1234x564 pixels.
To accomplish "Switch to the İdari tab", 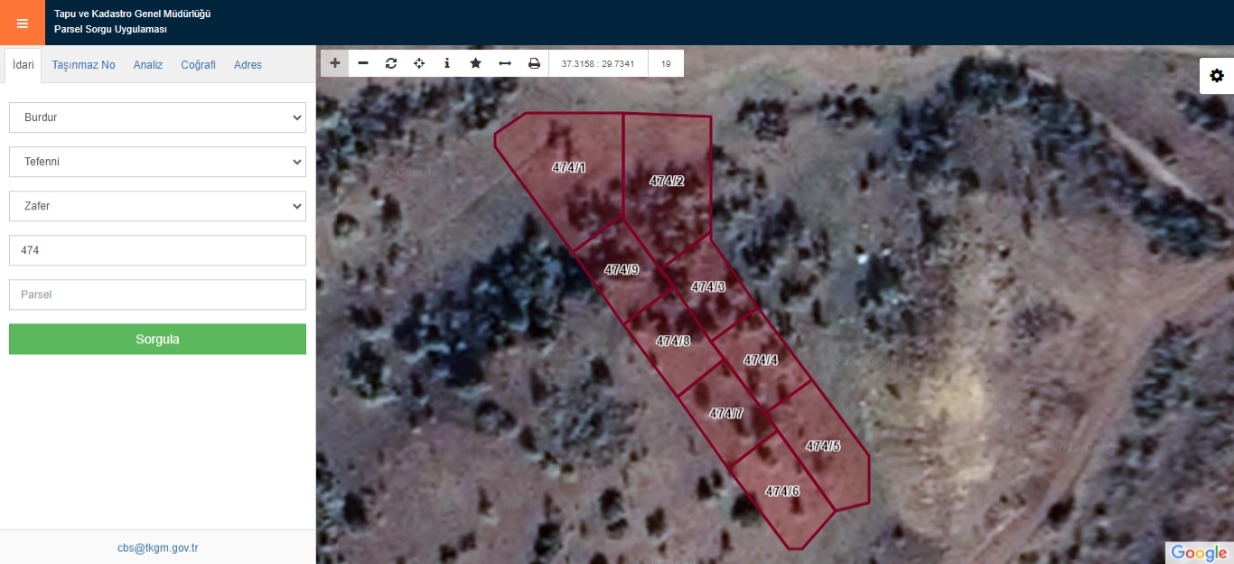I will 23,65.
